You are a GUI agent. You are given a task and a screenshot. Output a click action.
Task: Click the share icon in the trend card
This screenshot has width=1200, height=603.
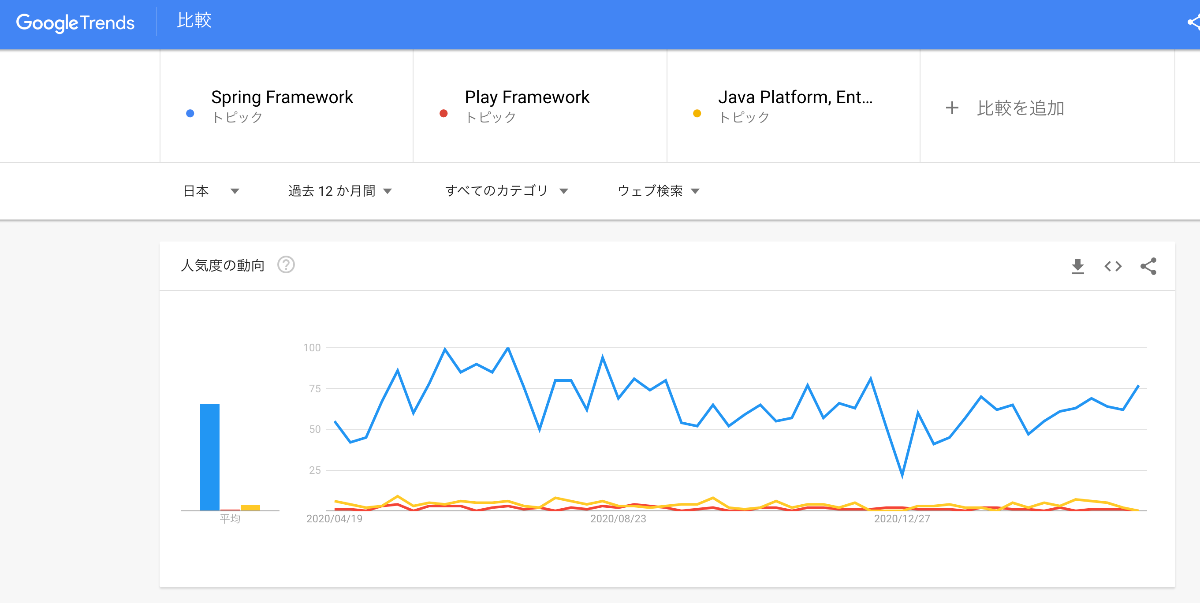pyautogui.click(x=1148, y=266)
